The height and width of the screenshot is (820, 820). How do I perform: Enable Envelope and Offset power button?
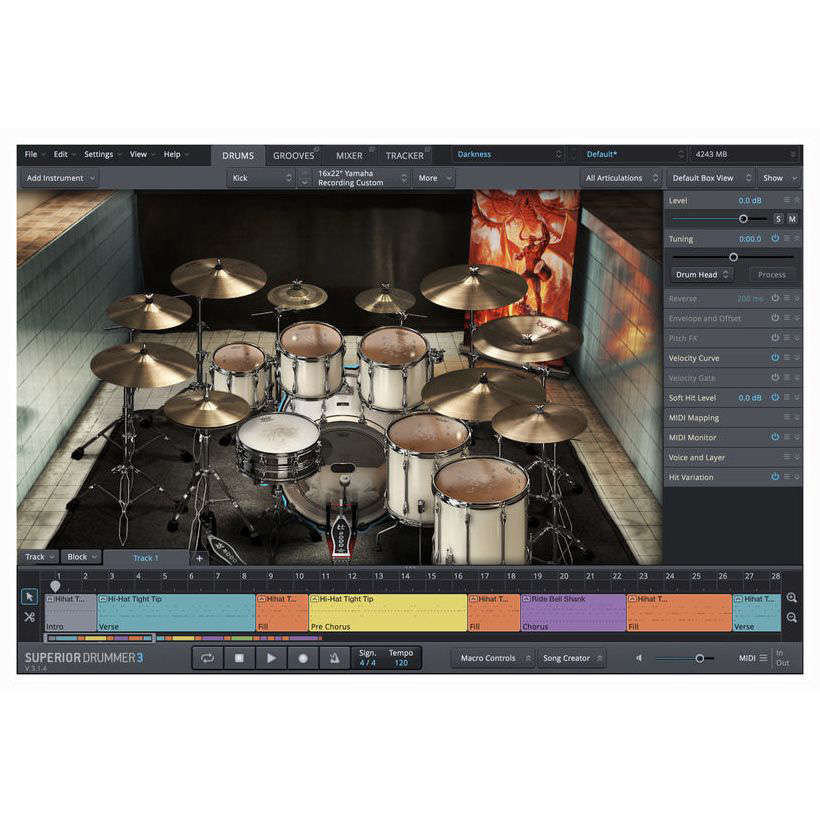(x=775, y=318)
